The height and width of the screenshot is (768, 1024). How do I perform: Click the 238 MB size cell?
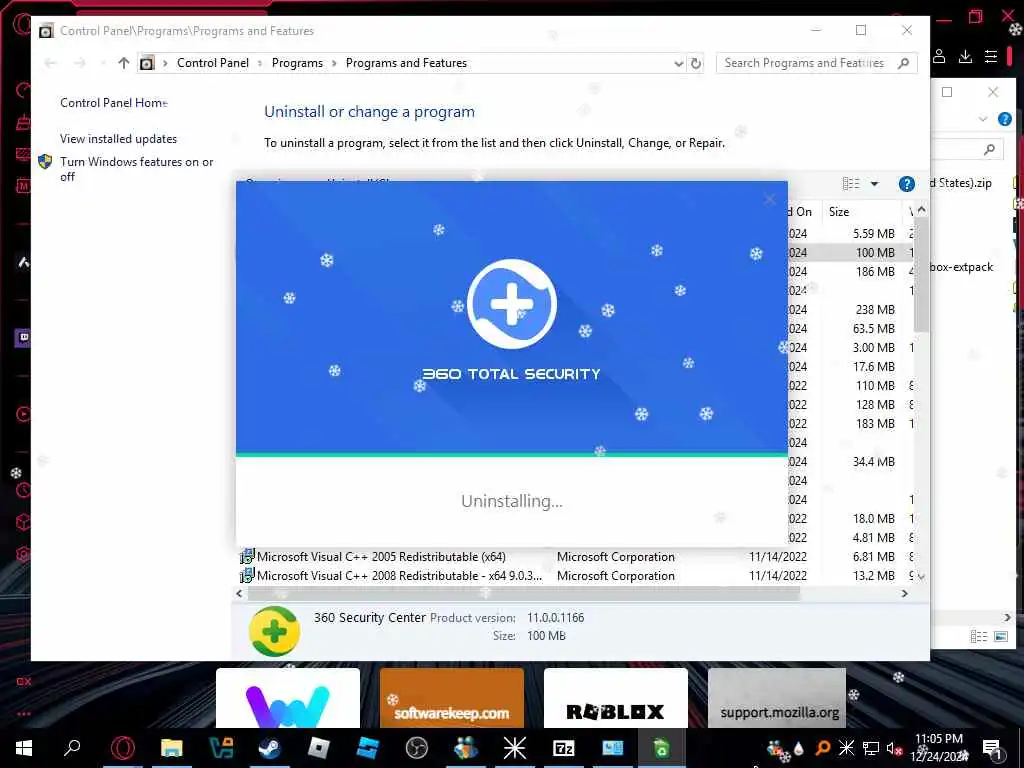pos(875,309)
